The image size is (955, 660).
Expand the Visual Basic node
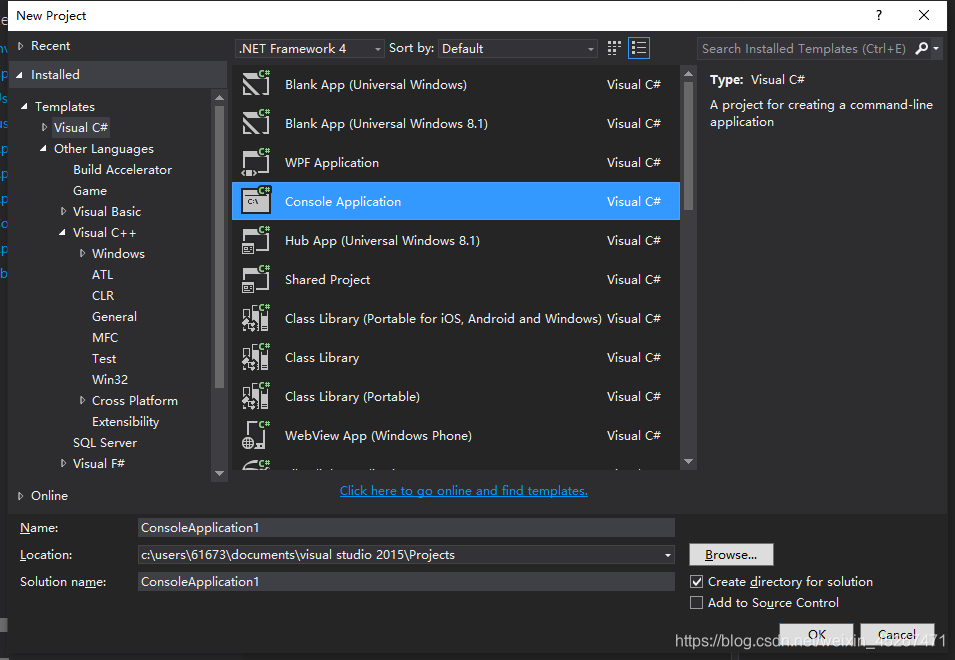pyautogui.click(x=63, y=211)
